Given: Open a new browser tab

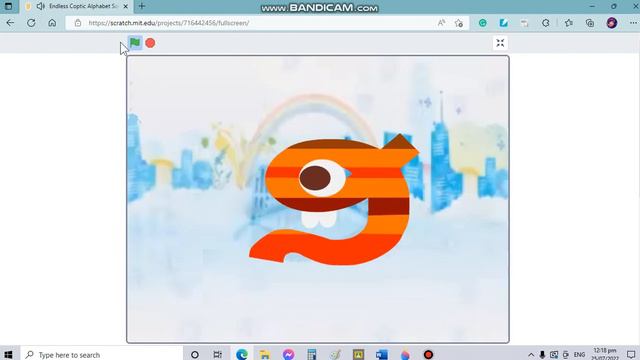Looking at the screenshot, I should tap(142, 6).
